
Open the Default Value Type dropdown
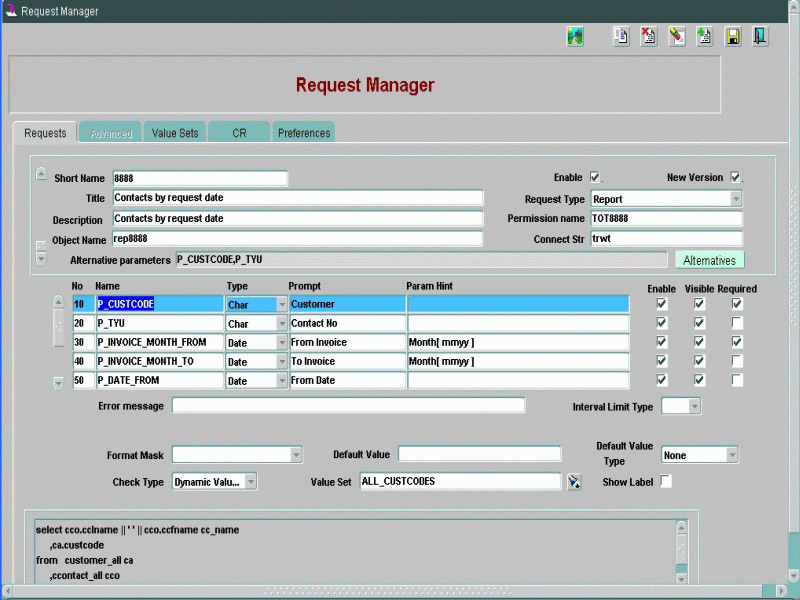731,455
